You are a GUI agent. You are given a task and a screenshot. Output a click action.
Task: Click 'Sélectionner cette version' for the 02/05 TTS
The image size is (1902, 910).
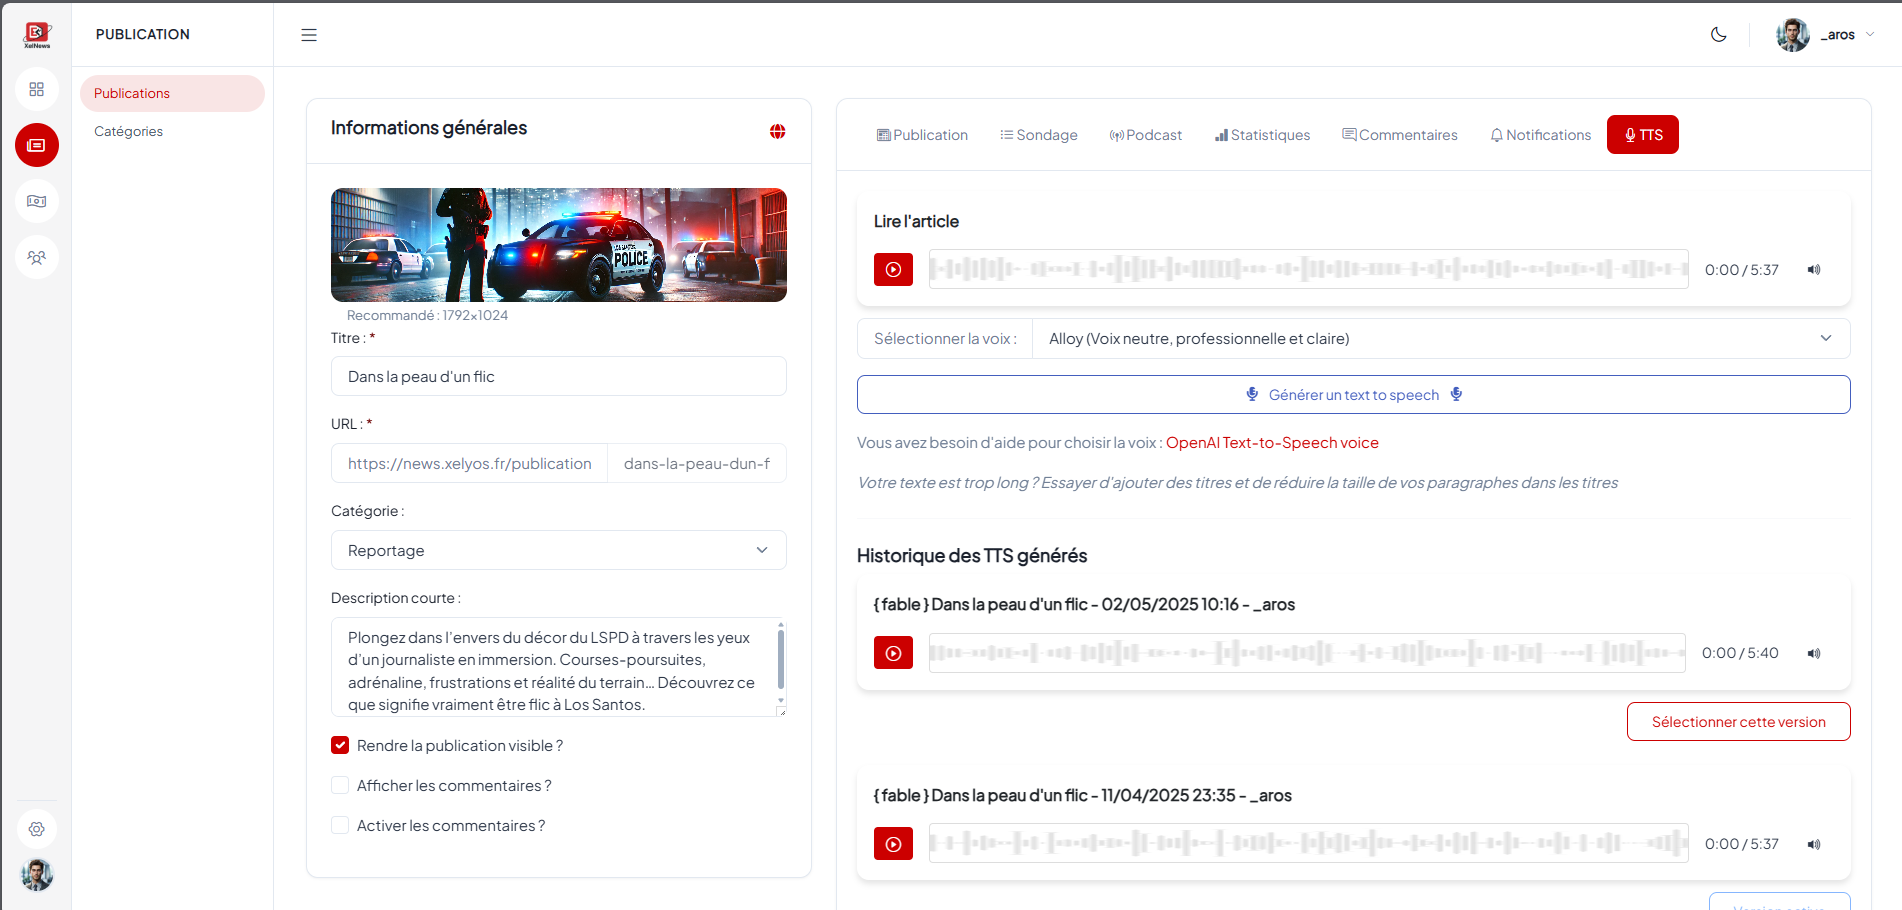coord(1738,721)
